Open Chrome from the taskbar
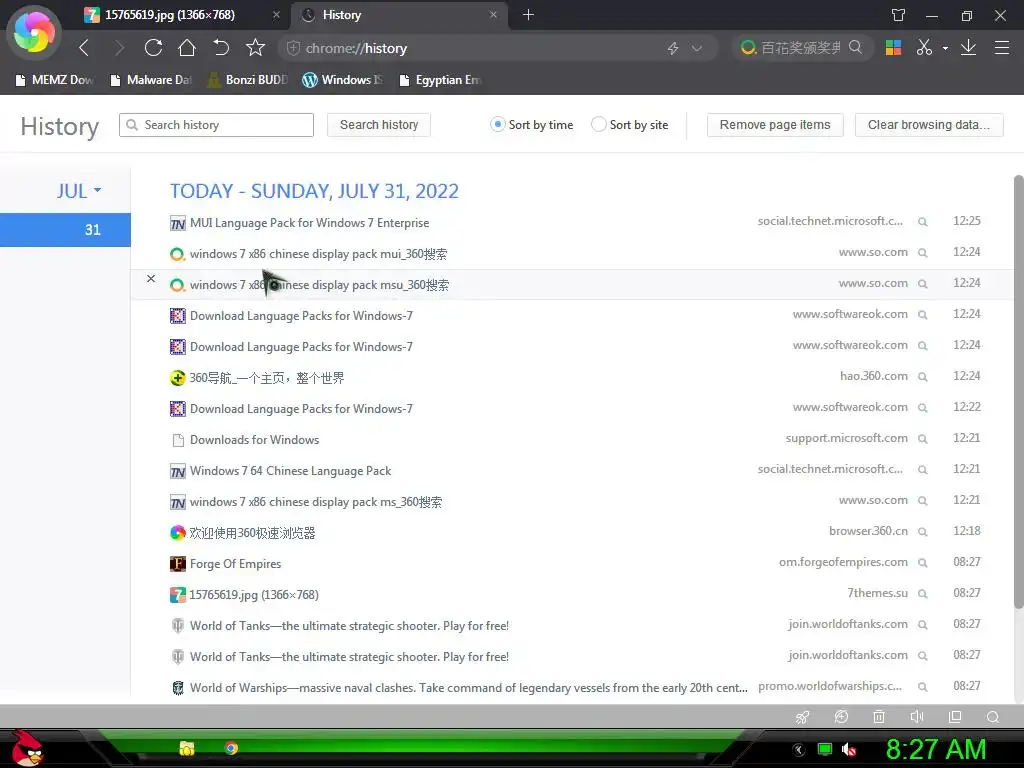This screenshot has height=768, width=1024. (231, 748)
